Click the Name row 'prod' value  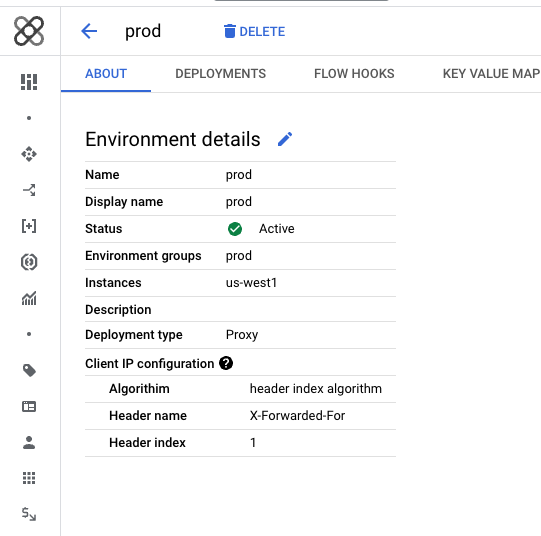pyautogui.click(x=239, y=175)
